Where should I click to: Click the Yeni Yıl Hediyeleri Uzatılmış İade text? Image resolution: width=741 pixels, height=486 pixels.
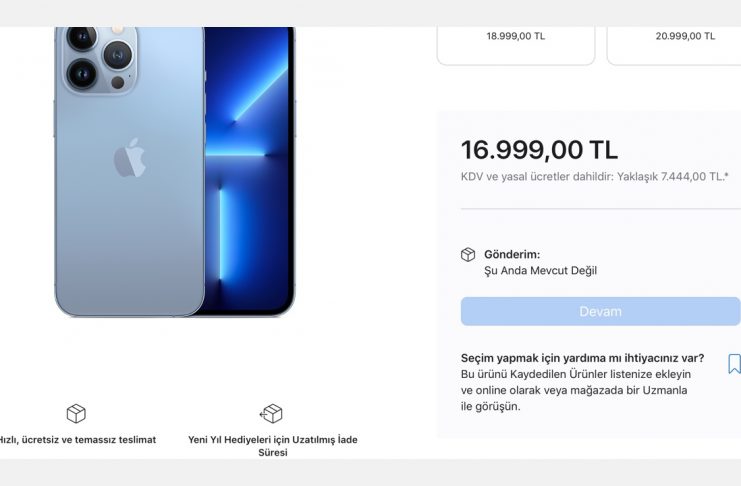tap(273, 446)
